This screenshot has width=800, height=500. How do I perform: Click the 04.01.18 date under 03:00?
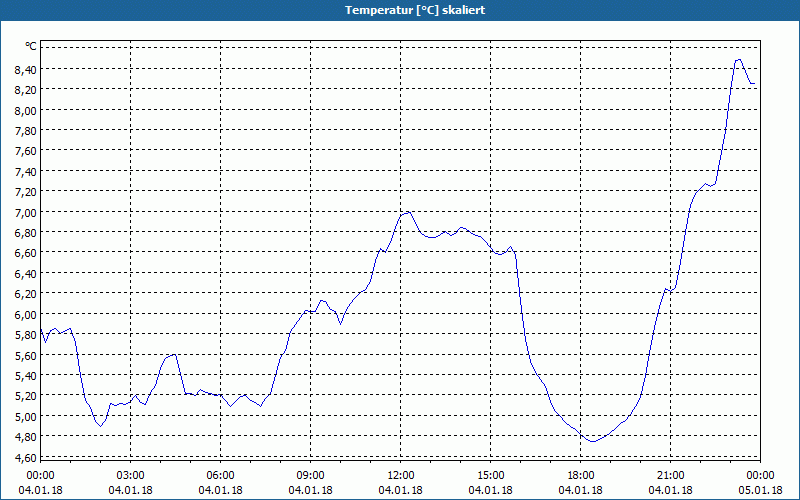[131, 490]
